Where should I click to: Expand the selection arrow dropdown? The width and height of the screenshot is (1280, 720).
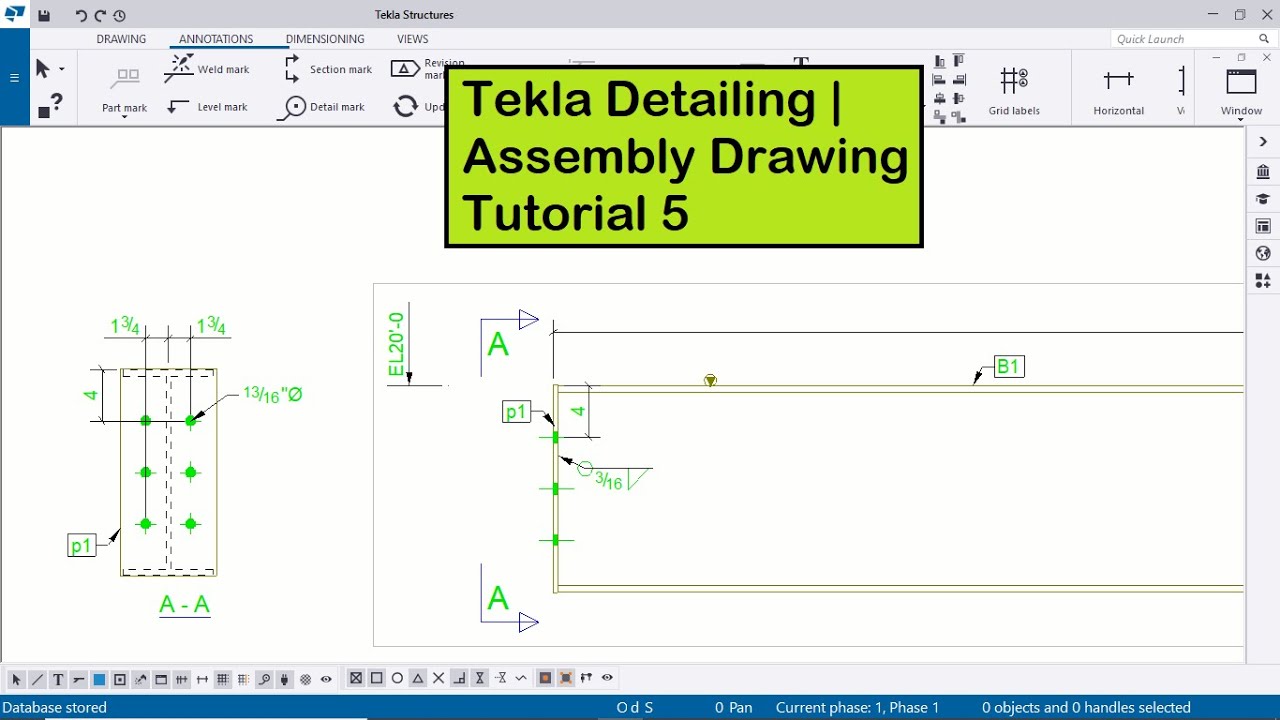pyautogui.click(x=62, y=69)
